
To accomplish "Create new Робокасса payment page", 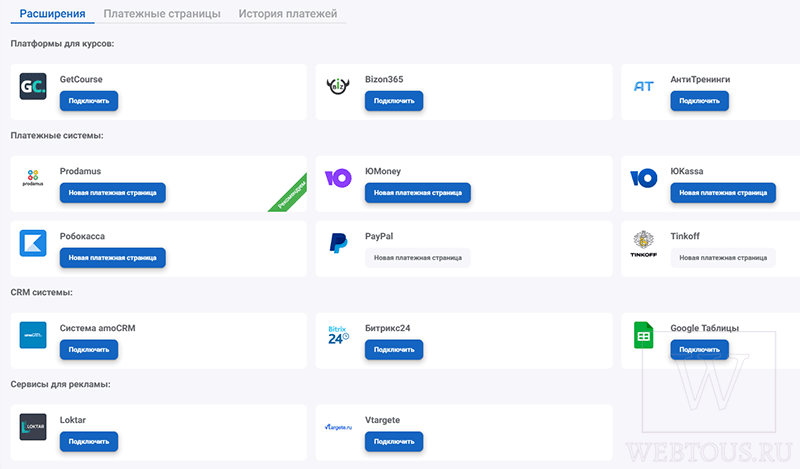I will pos(113,258).
